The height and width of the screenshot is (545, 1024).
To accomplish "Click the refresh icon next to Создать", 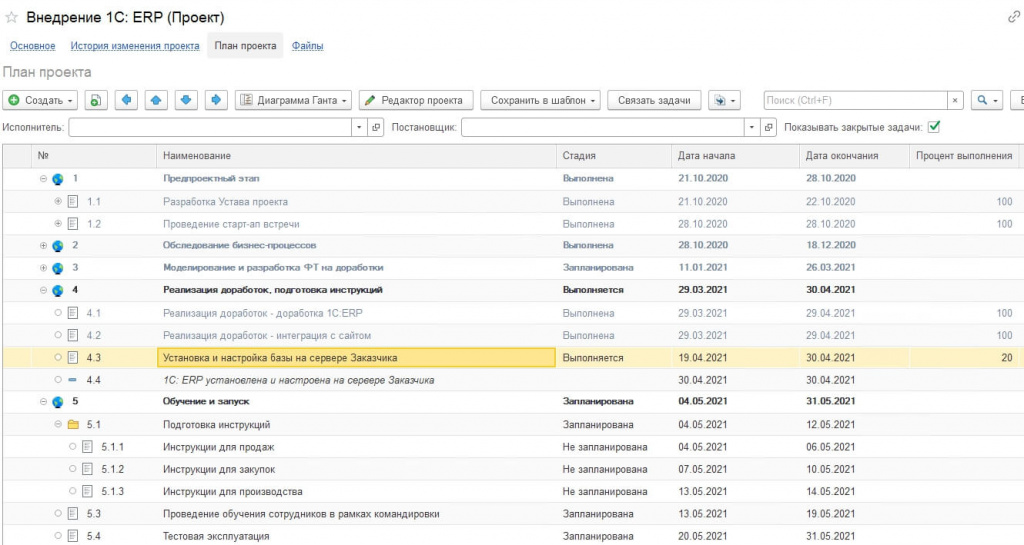I will pos(96,100).
